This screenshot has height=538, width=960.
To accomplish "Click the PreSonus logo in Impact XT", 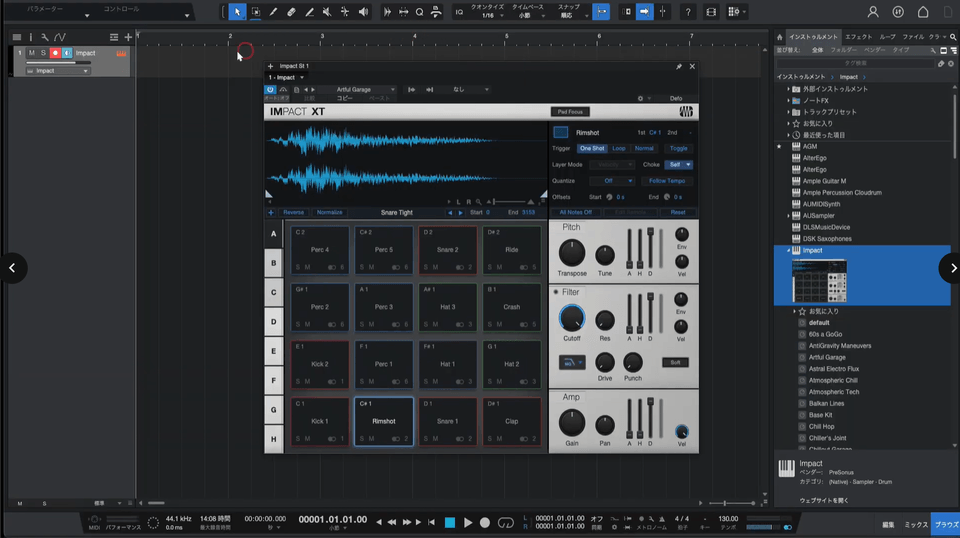I will point(688,111).
